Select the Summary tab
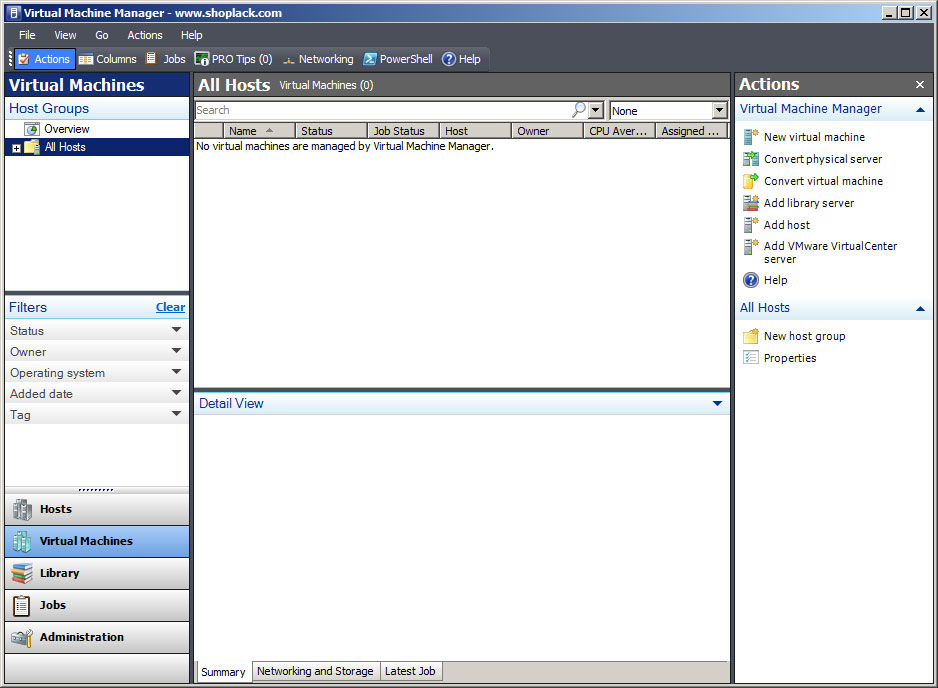938x688 pixels. [223, 671]
